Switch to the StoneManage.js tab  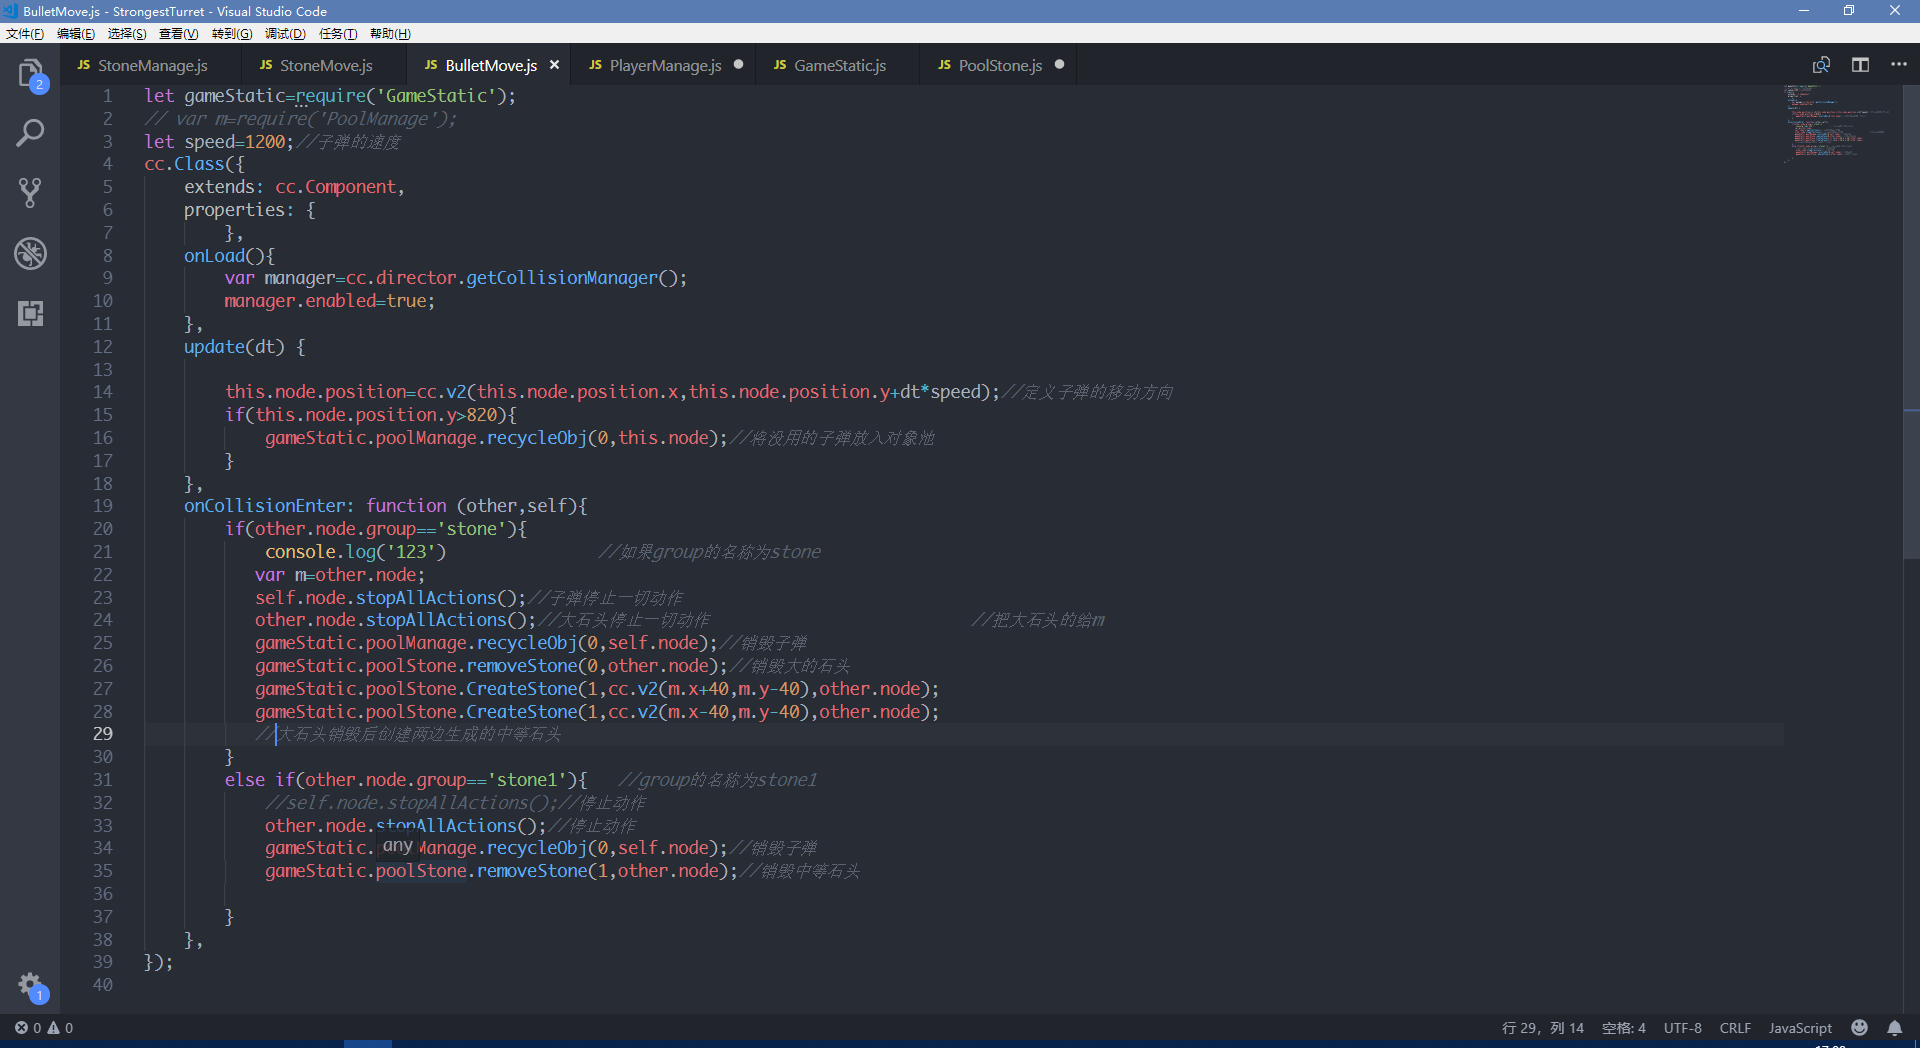[x=152, y=66]
